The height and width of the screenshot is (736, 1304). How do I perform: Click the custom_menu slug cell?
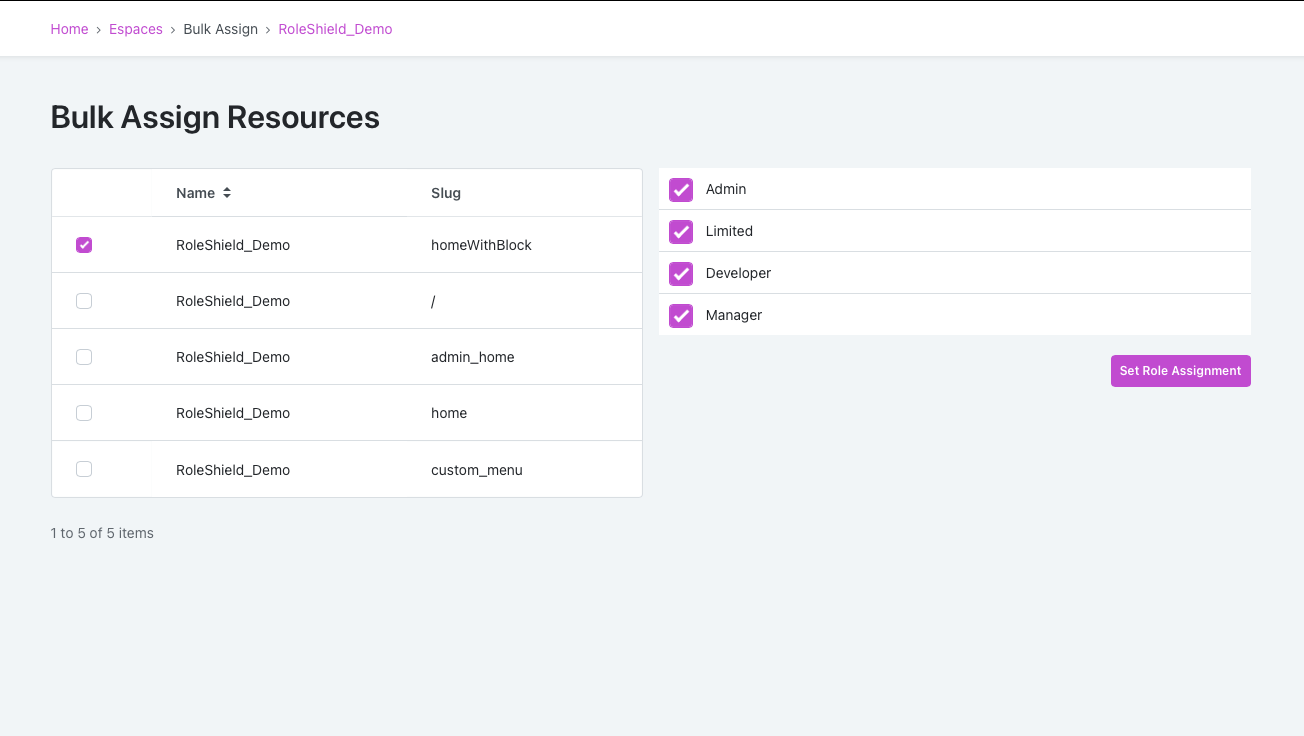tap(477, 470)
